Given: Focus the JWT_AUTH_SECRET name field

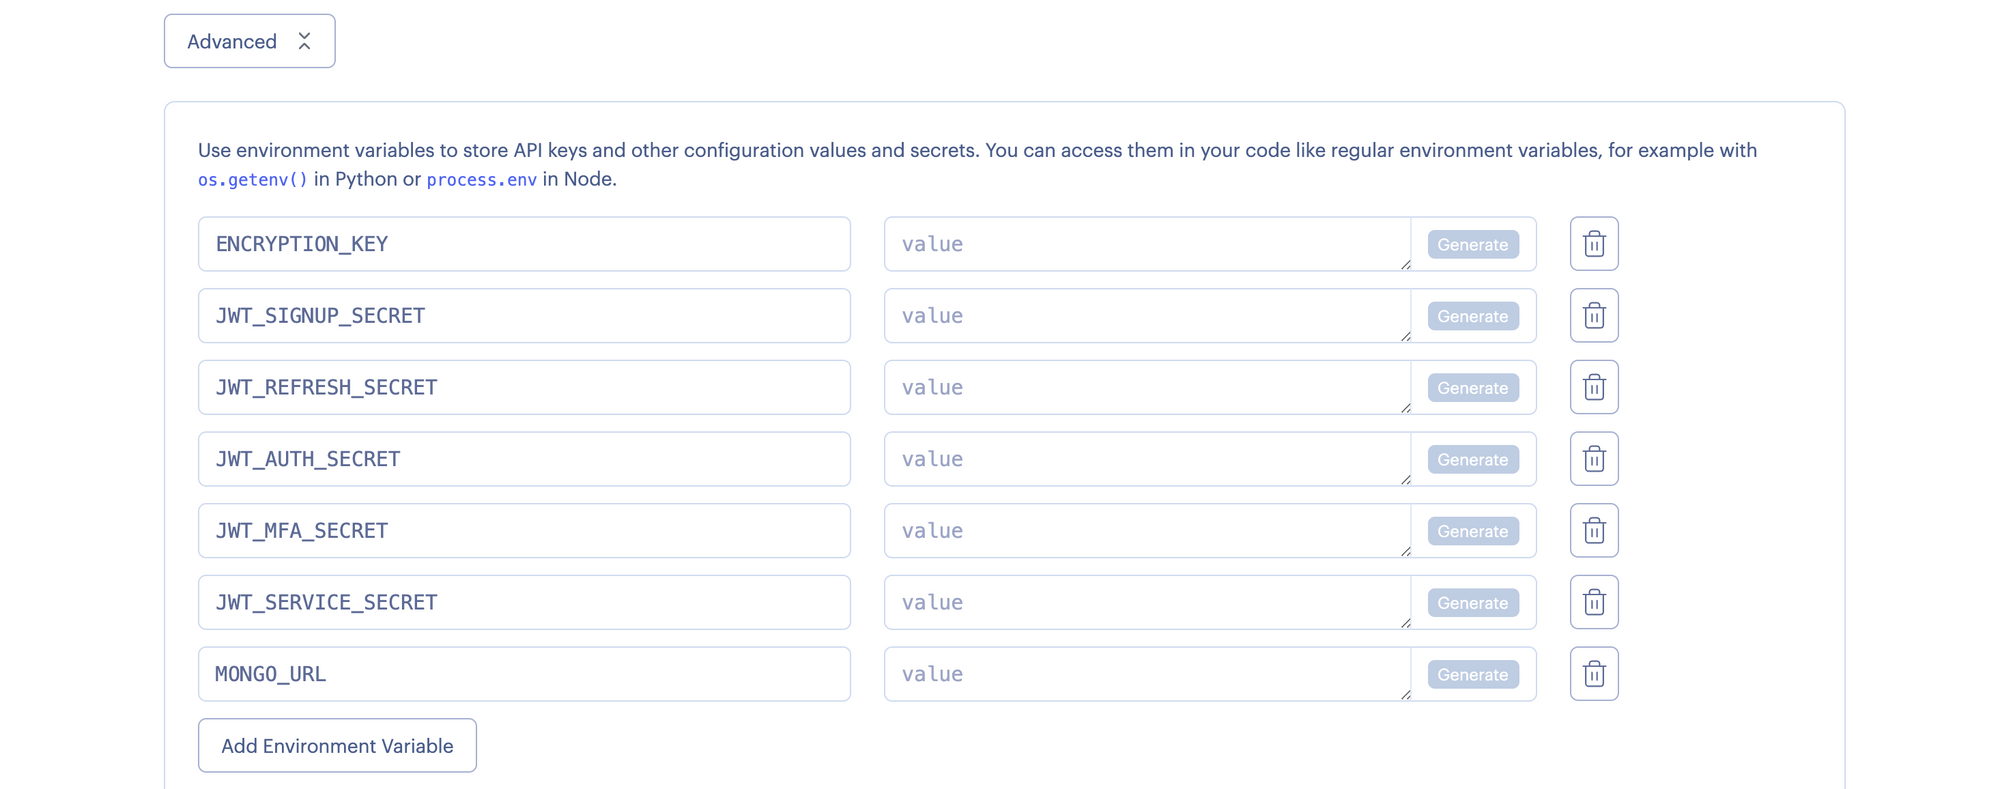Looking at the screenshot, I should 524,459.
